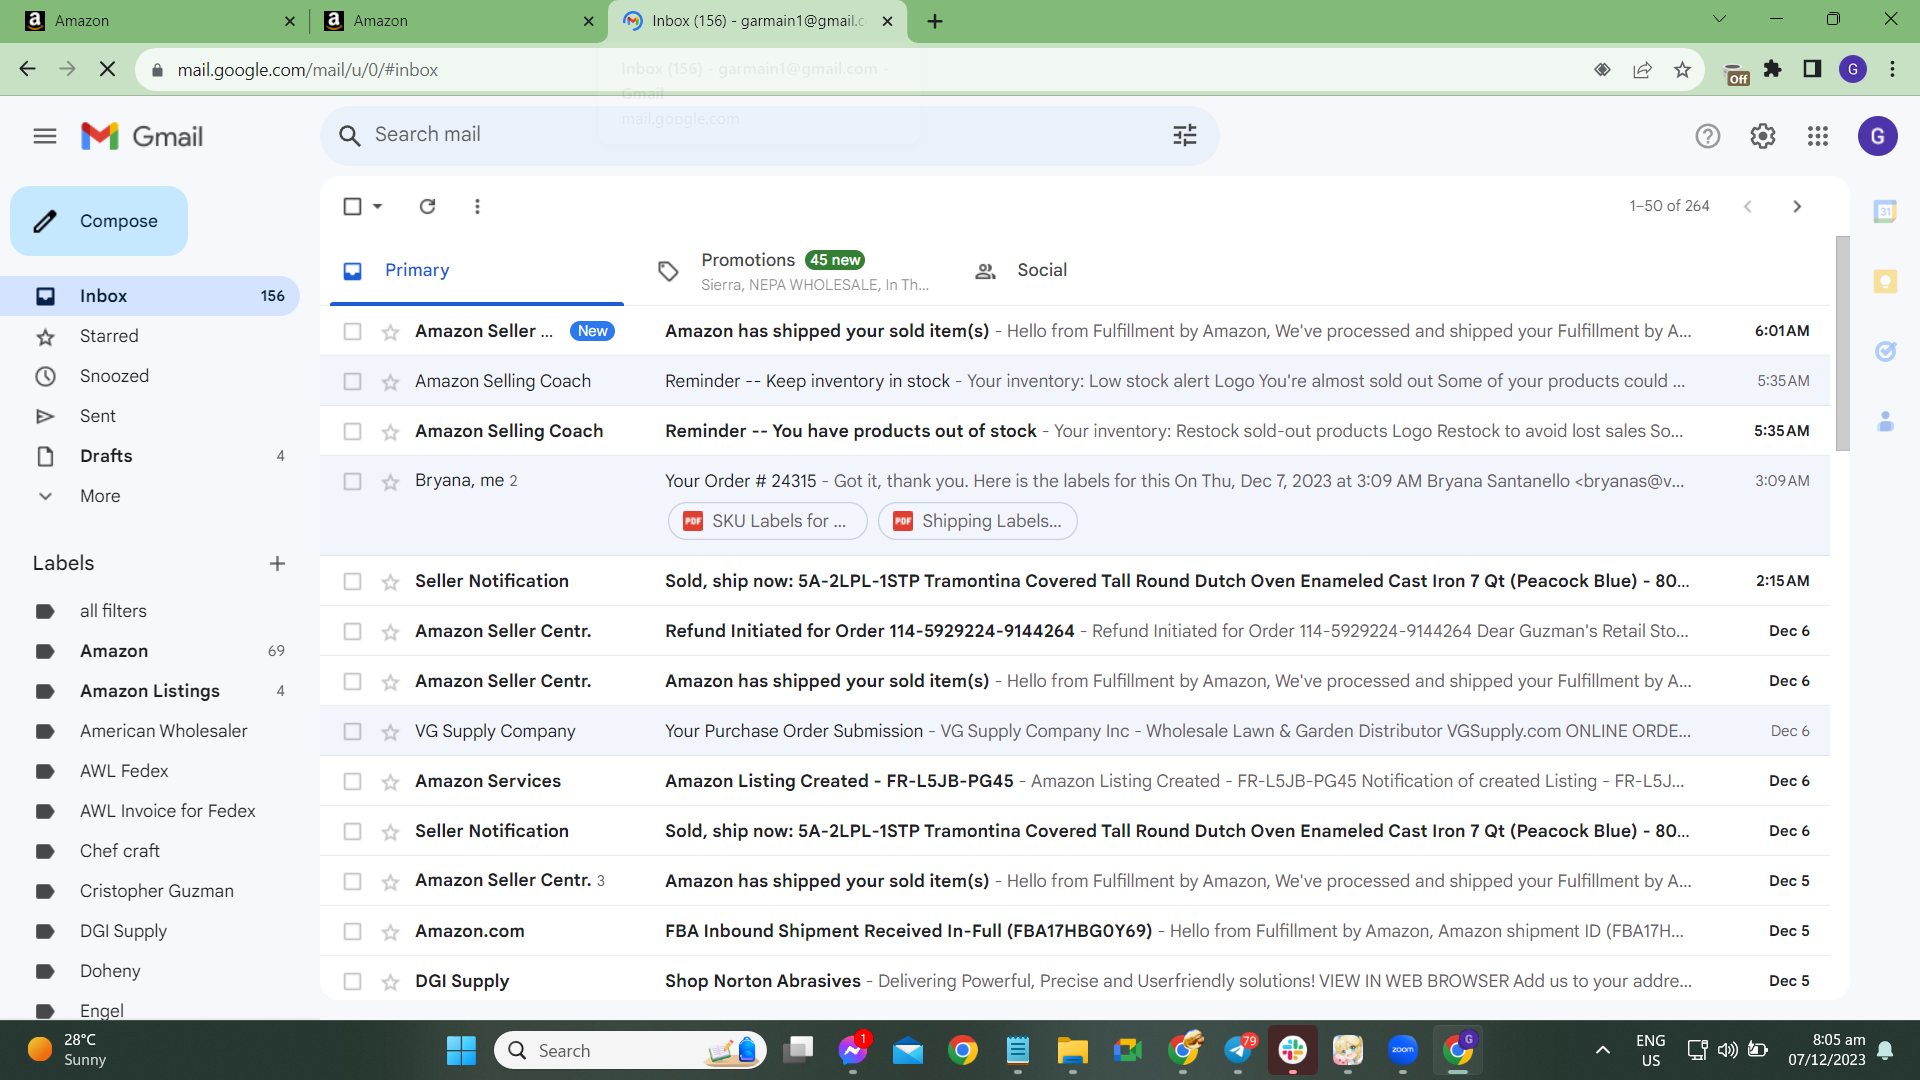Create a new label with plus icon

[x=278, y=564]
